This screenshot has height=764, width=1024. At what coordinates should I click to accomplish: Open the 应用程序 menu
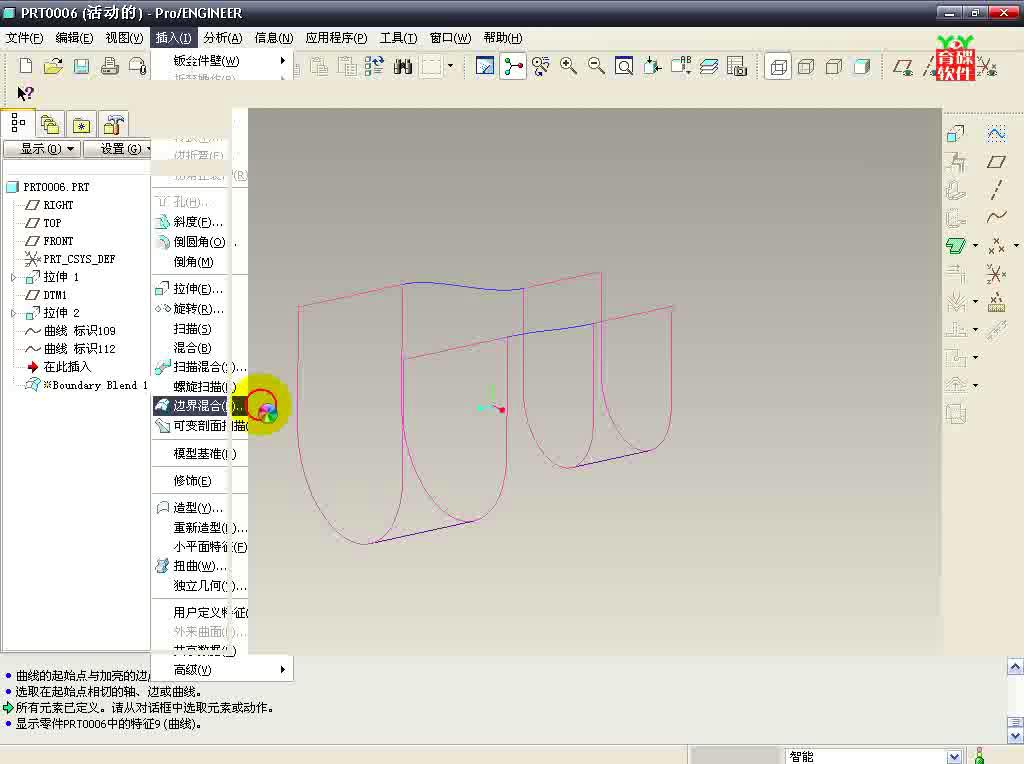tap(336, 38)
